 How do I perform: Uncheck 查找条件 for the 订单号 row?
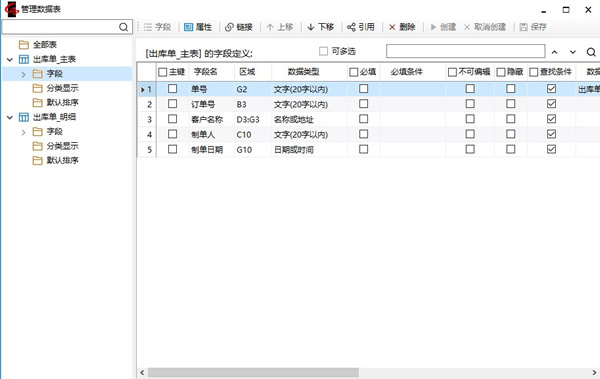[x=551, y=104]
